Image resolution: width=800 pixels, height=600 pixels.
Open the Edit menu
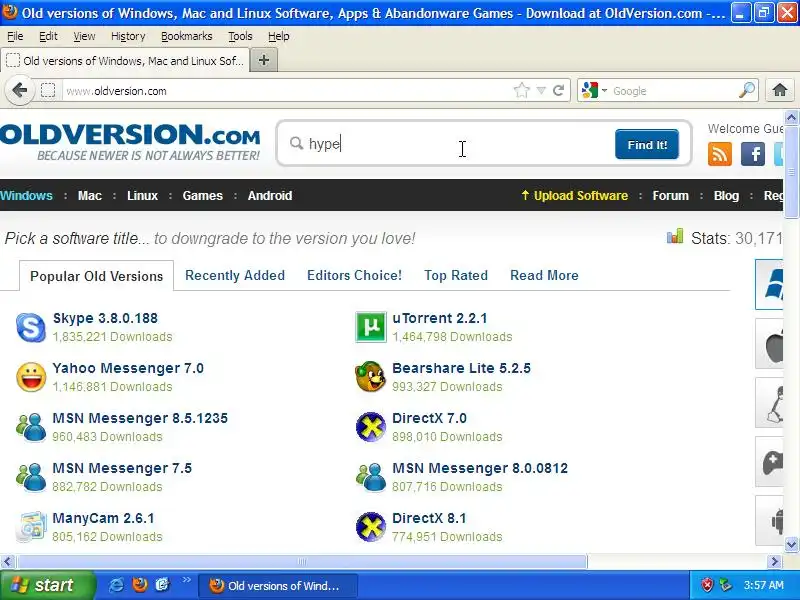click(48, 36)
